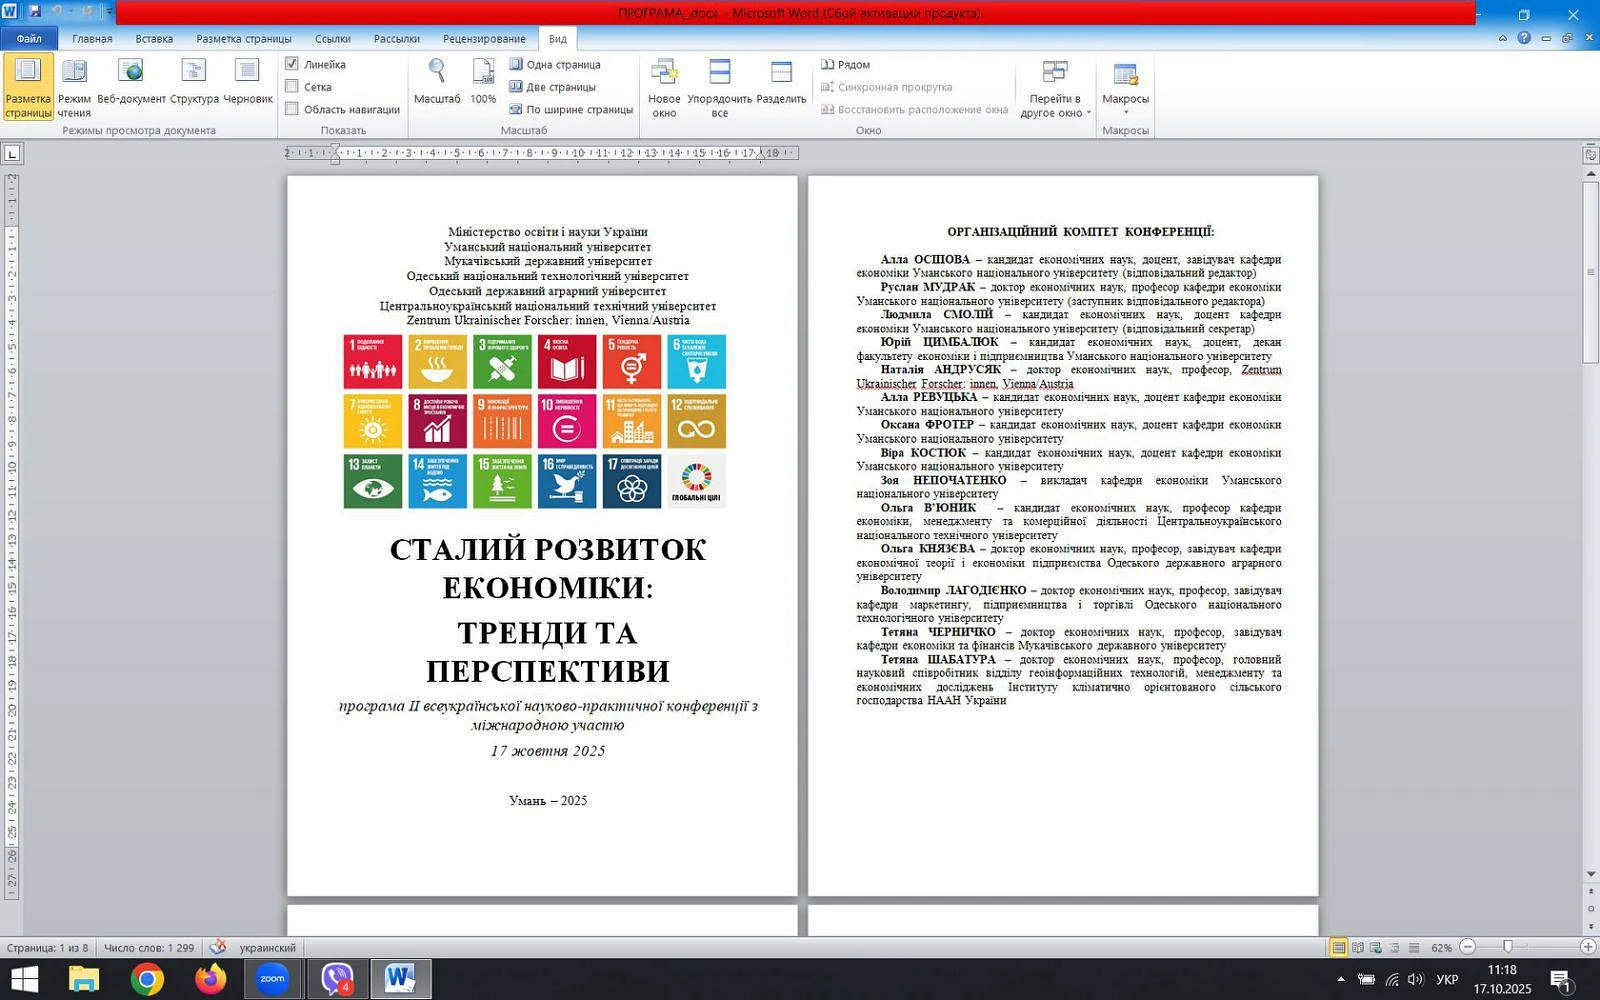1600x1000 pixels.
Task: Expand the Макросы dropdown
Action: (x=1125, y=111)
